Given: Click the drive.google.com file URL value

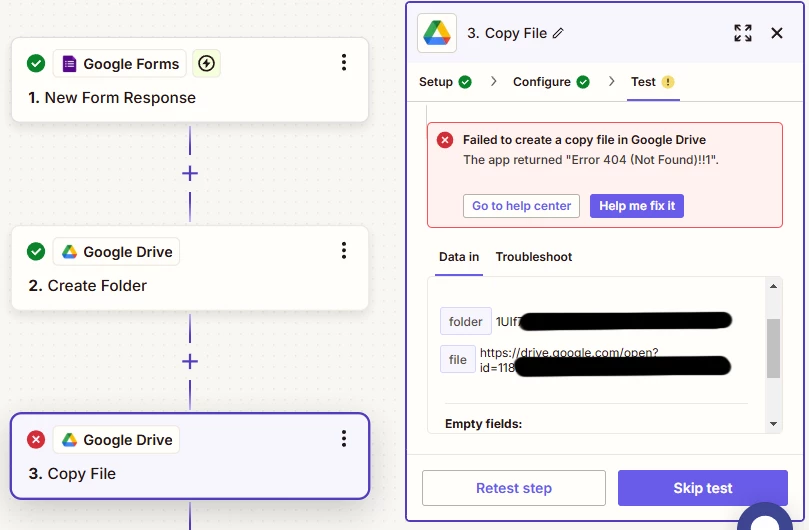Looking at the screenshot, I should (x=569, y=360).
